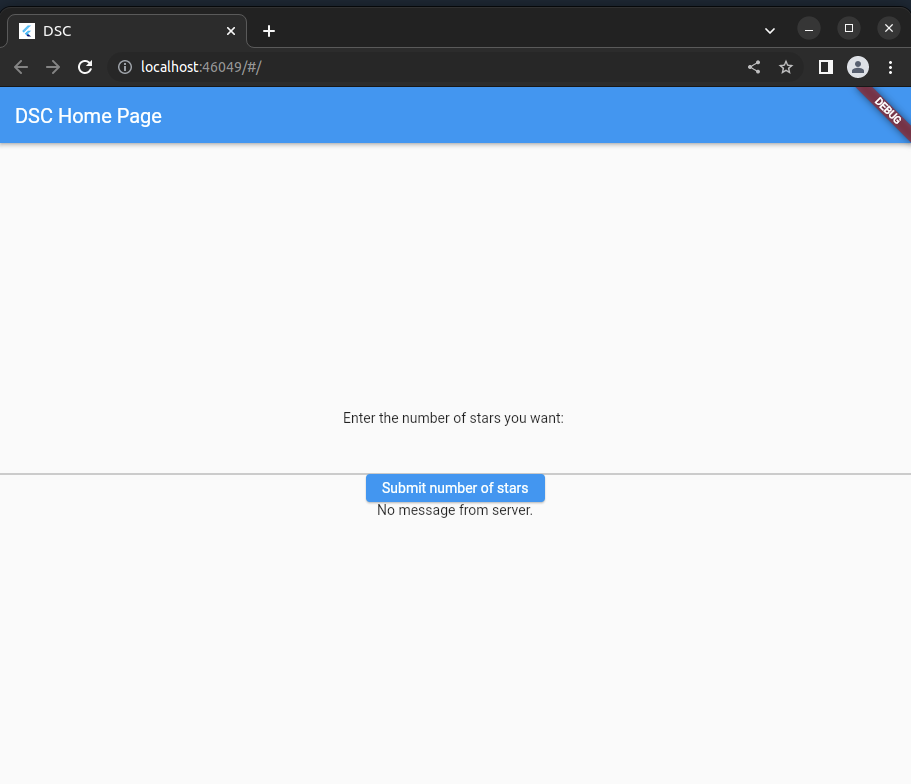This screenshot has height=784, width=911.
Task: View site information for localhost
Action: (x=125, y=67)
